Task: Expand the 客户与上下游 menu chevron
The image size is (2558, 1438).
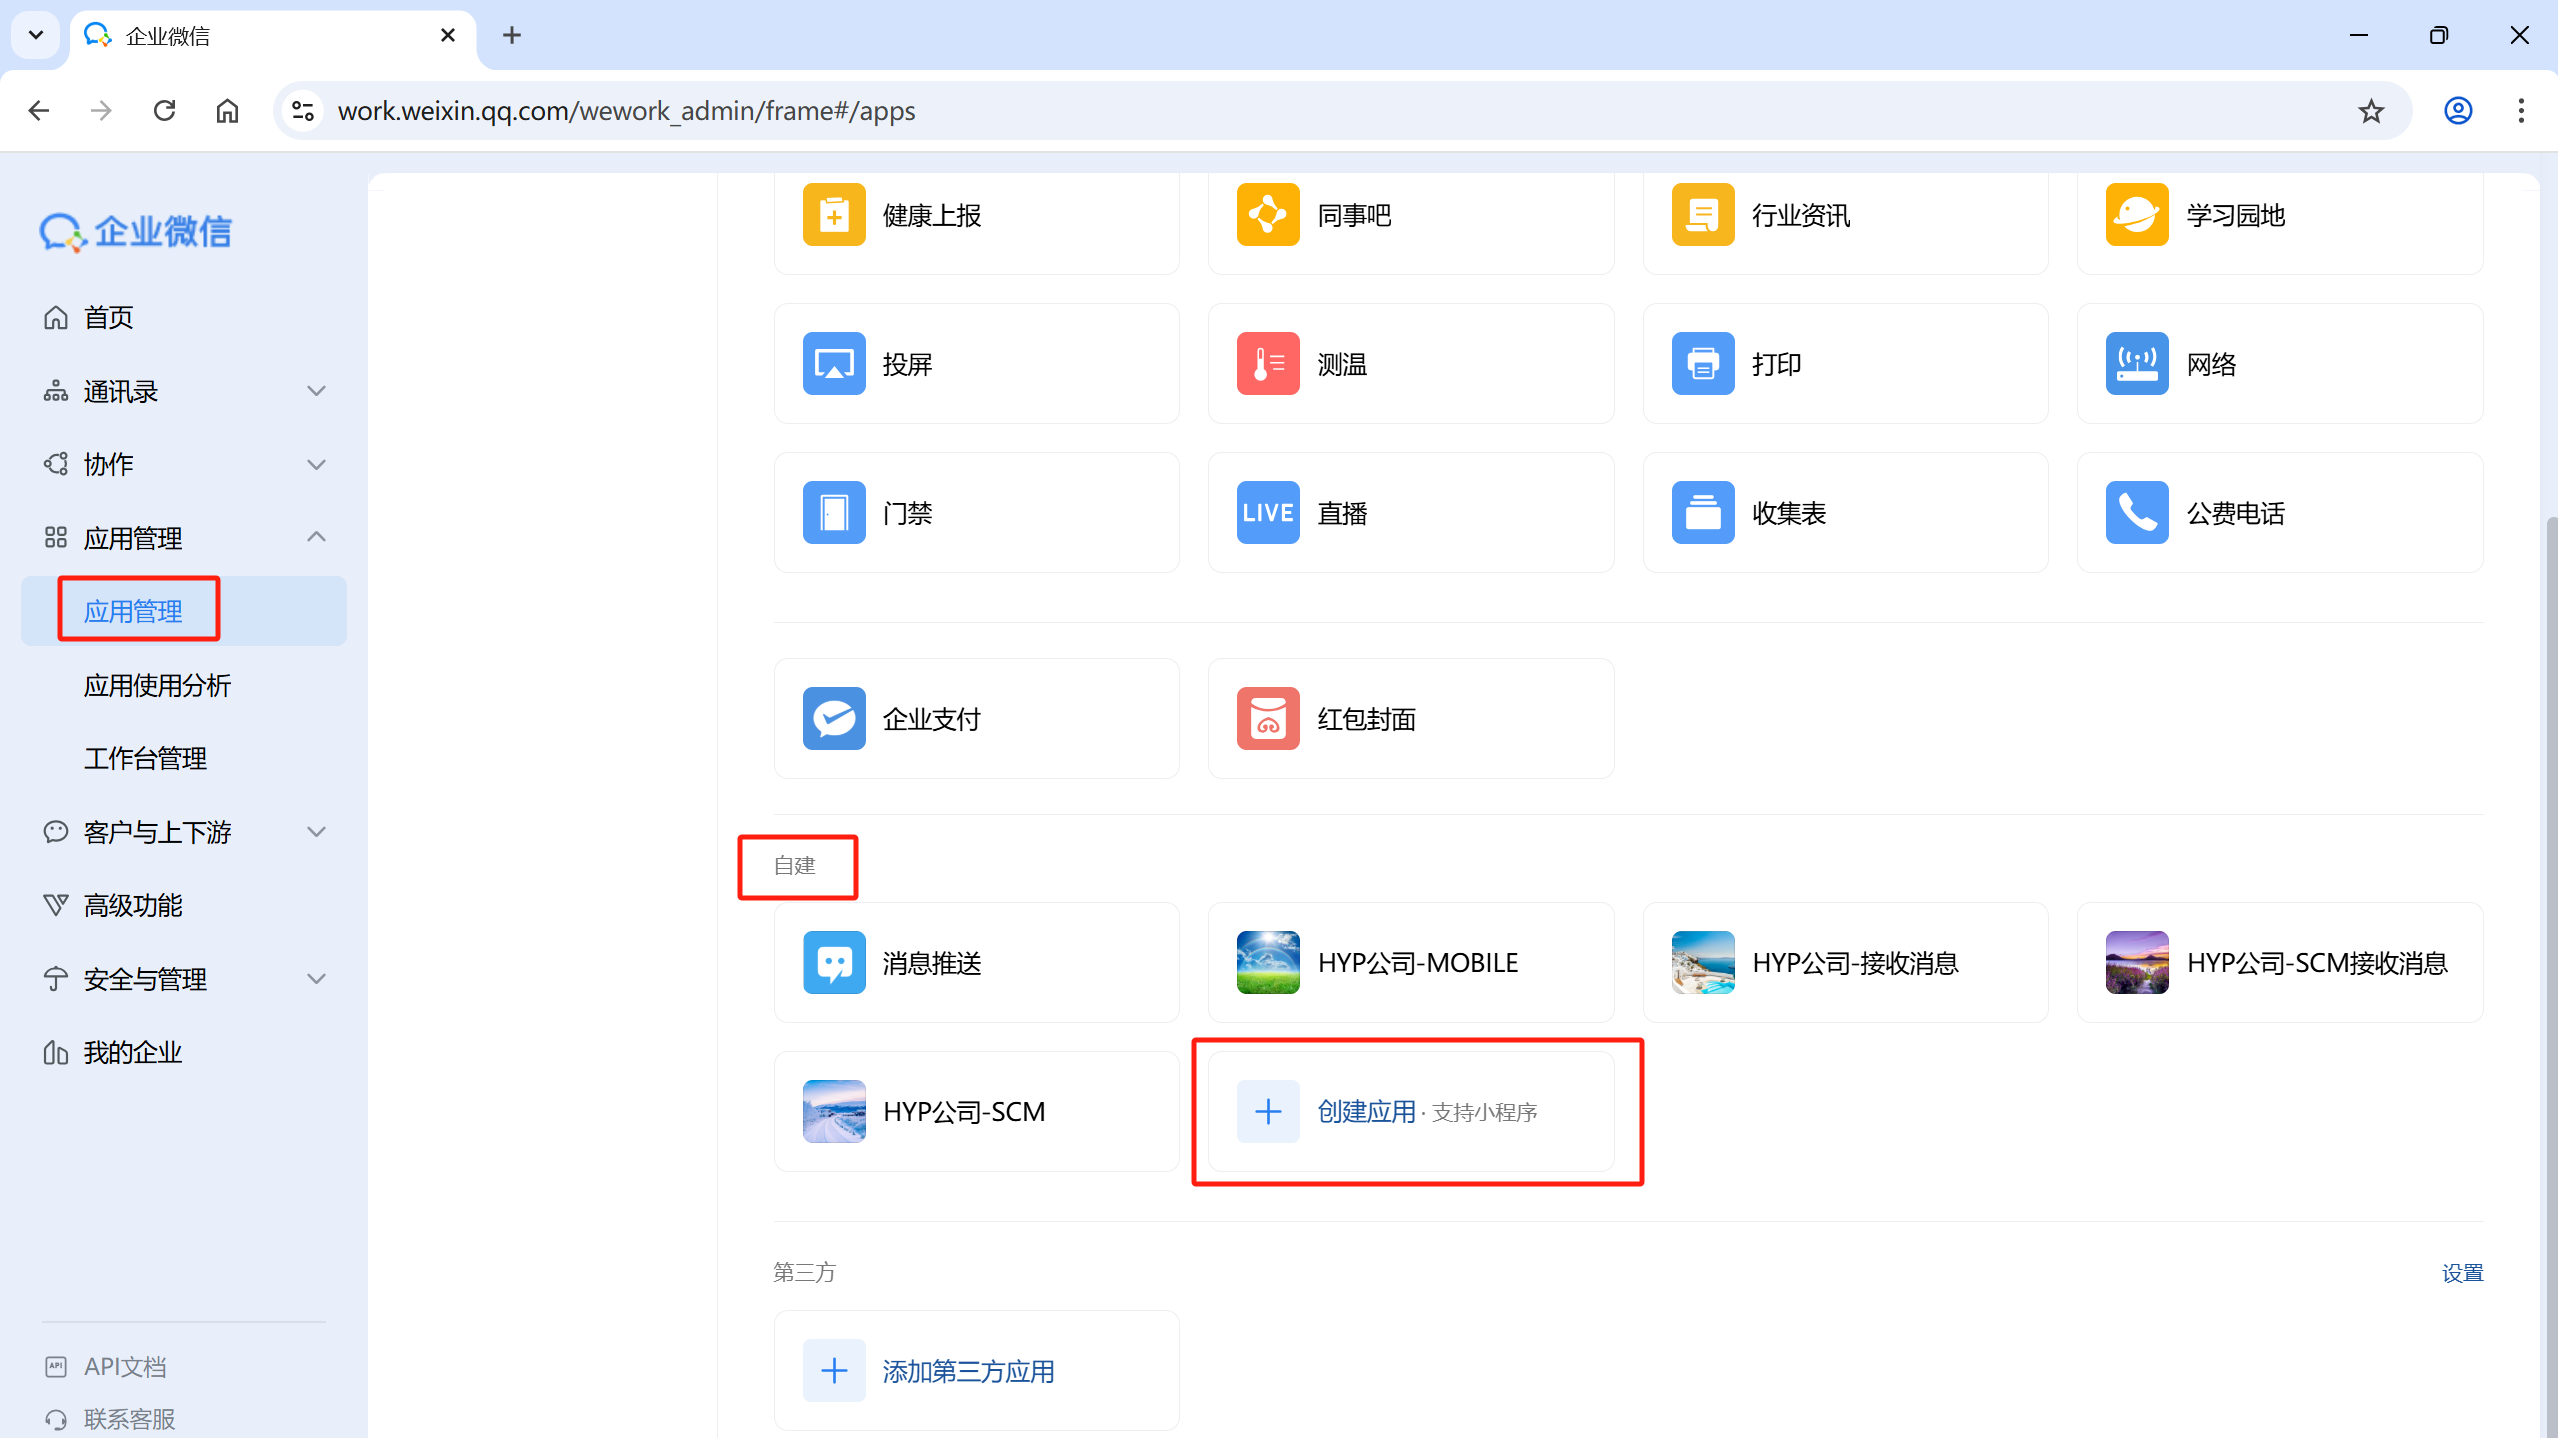Action: click(x=316, y=831)
